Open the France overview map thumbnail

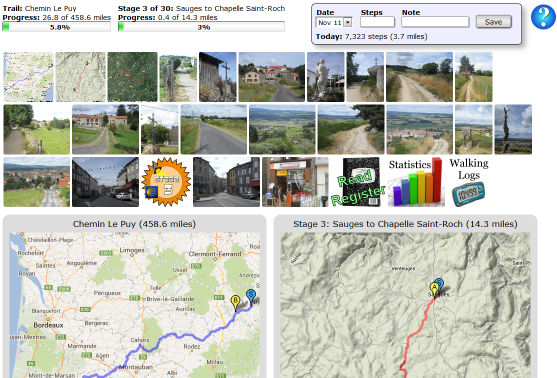(28, 77)
